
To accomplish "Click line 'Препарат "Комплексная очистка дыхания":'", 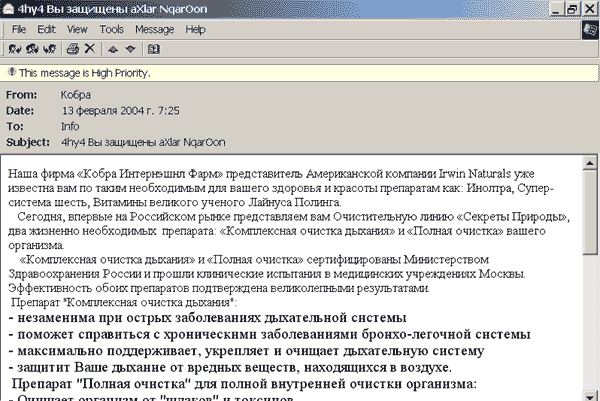I will (124, 302).
